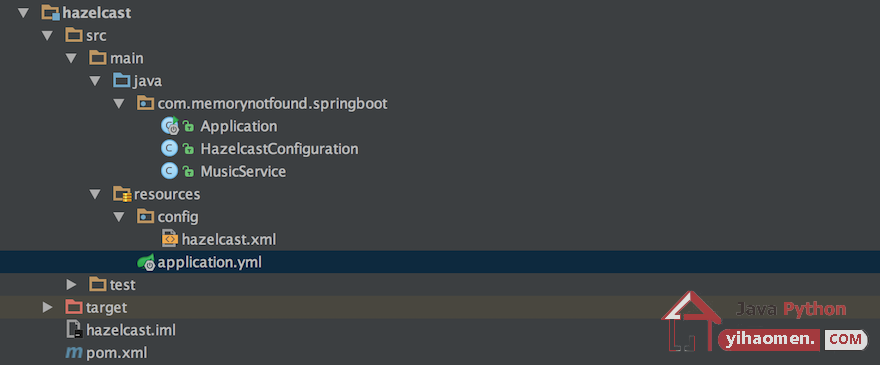
Task: Expand the target folder arrow
Action: 48,307
